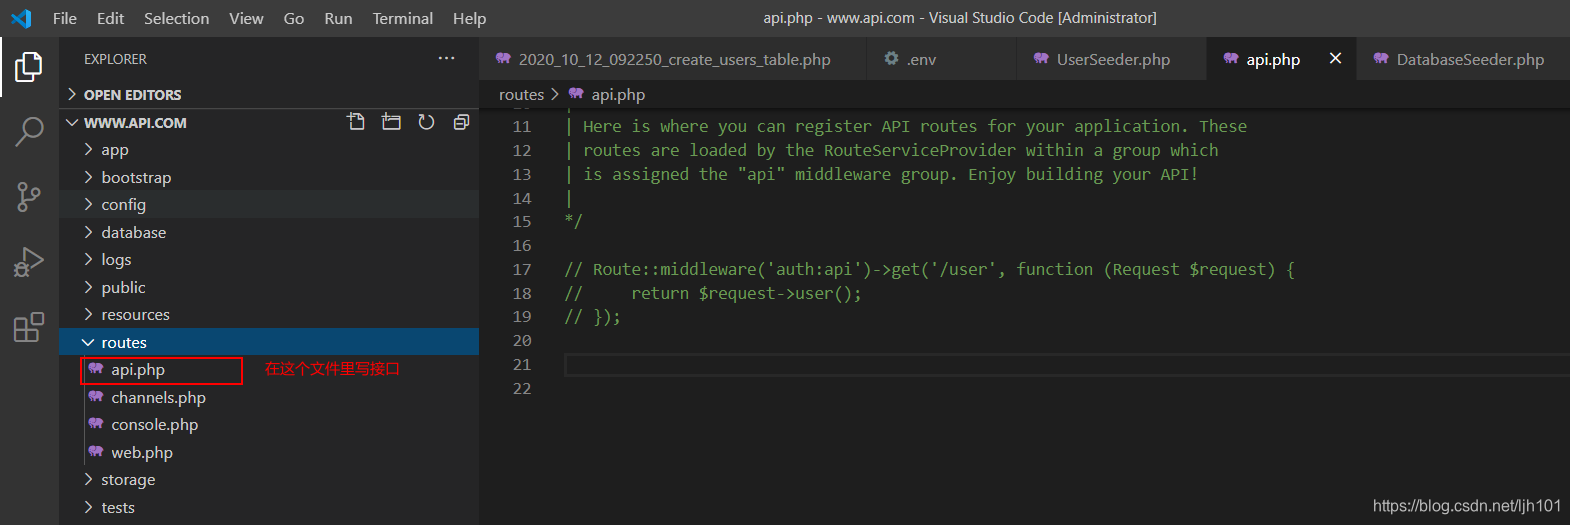Open the Search view icon
This screenshot has width=1570, height=525.
[29, 131]
